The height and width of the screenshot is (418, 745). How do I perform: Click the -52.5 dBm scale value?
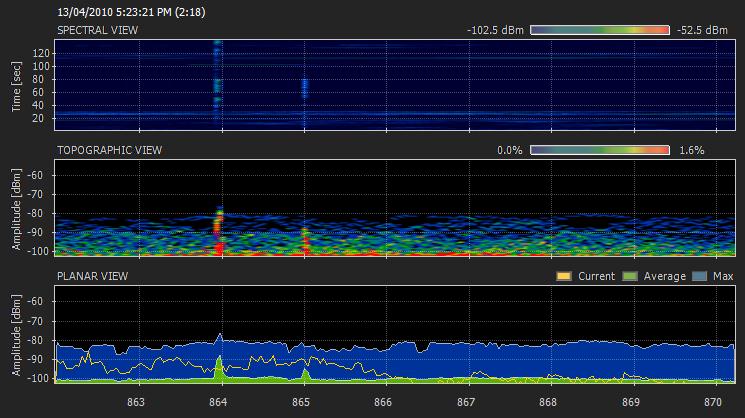[702, 30]
